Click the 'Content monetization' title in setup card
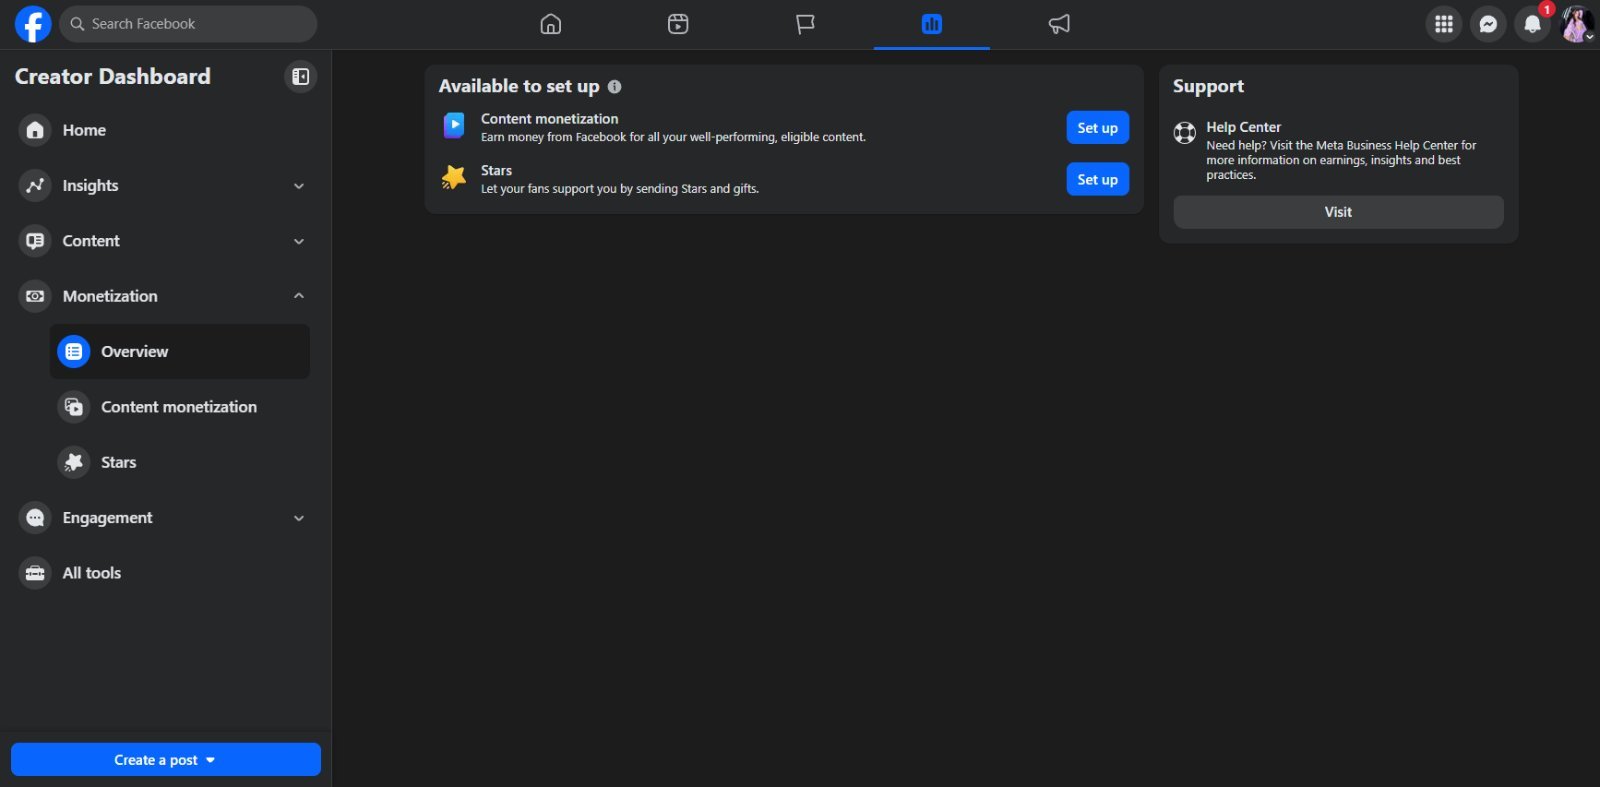Screen dimensions: 1600x787 point(549,119)
